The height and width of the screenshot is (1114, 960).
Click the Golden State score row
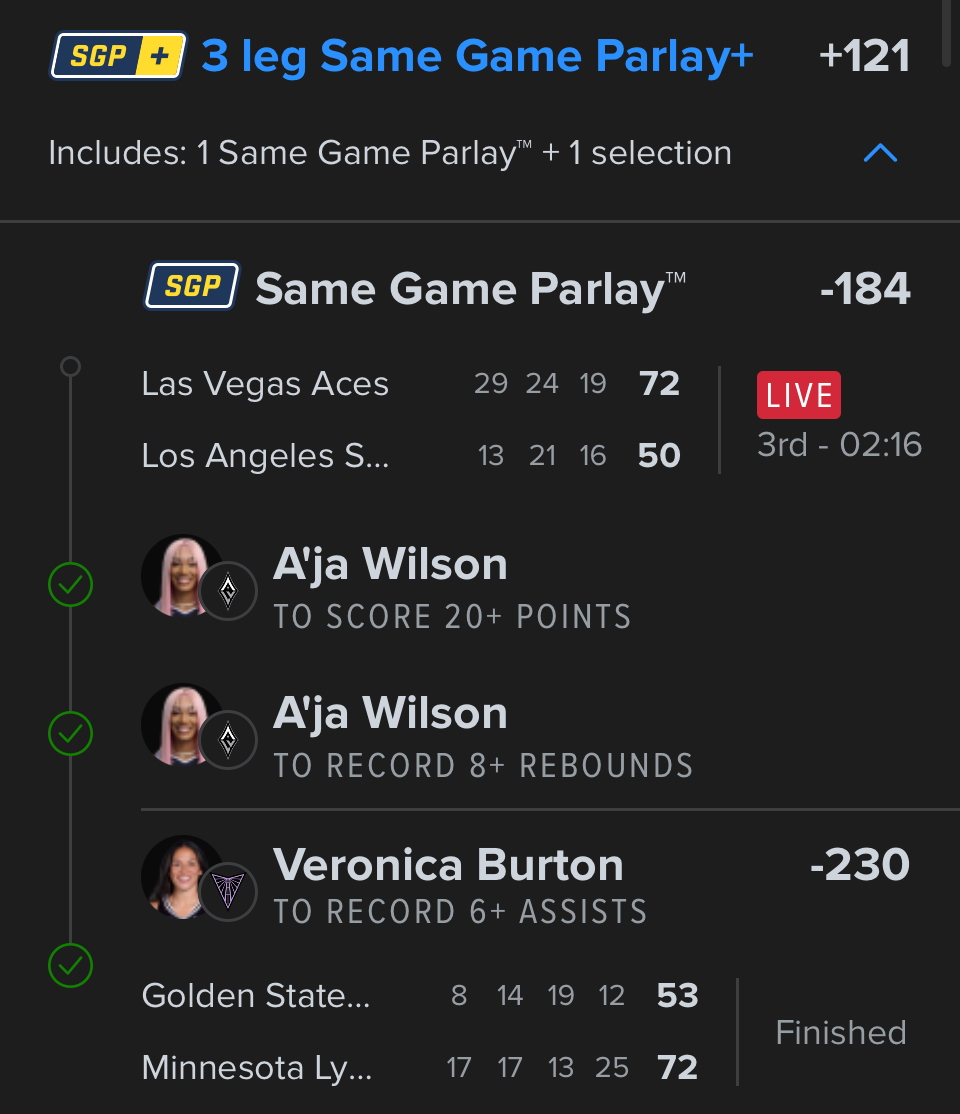pyautogui.click(x=420, y=996)
